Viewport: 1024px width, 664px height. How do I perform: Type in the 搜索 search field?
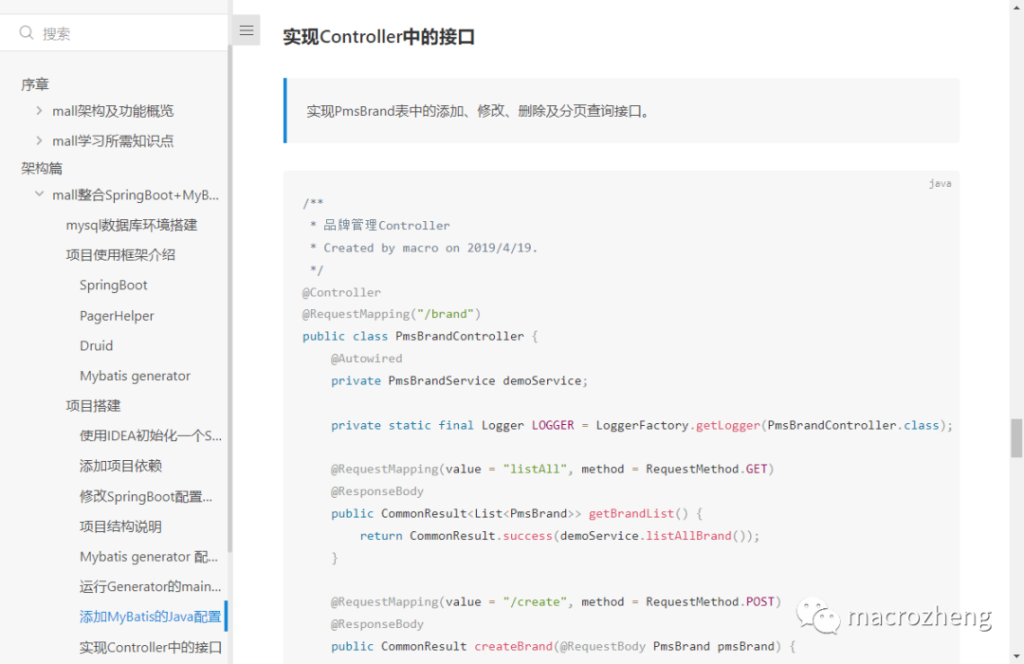click(x=130, y=33)
